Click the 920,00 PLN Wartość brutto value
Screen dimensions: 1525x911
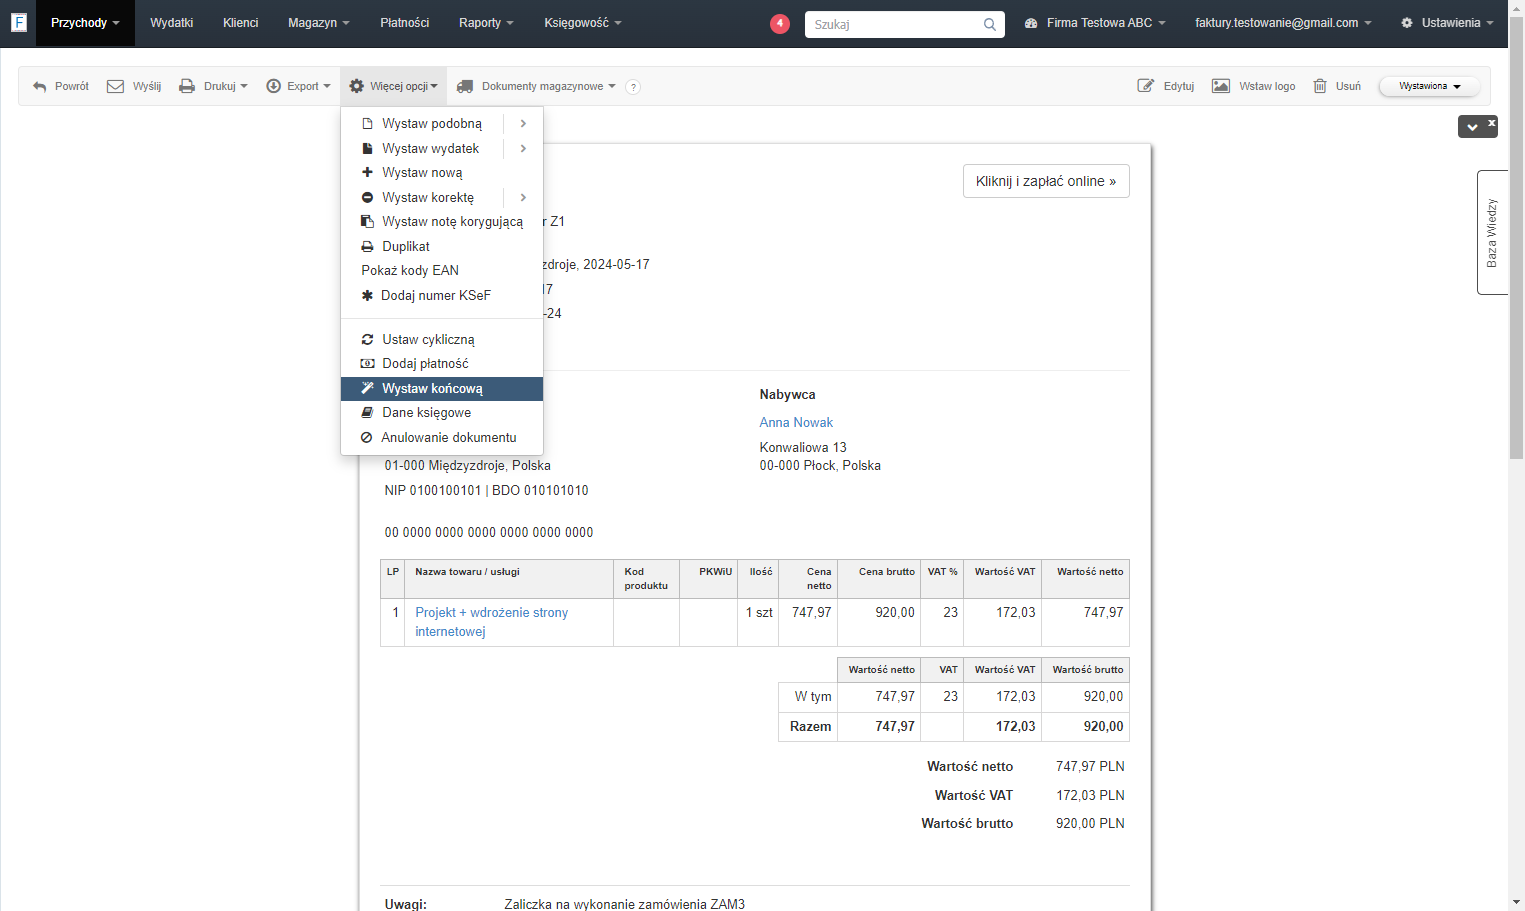click(1090, 823)
